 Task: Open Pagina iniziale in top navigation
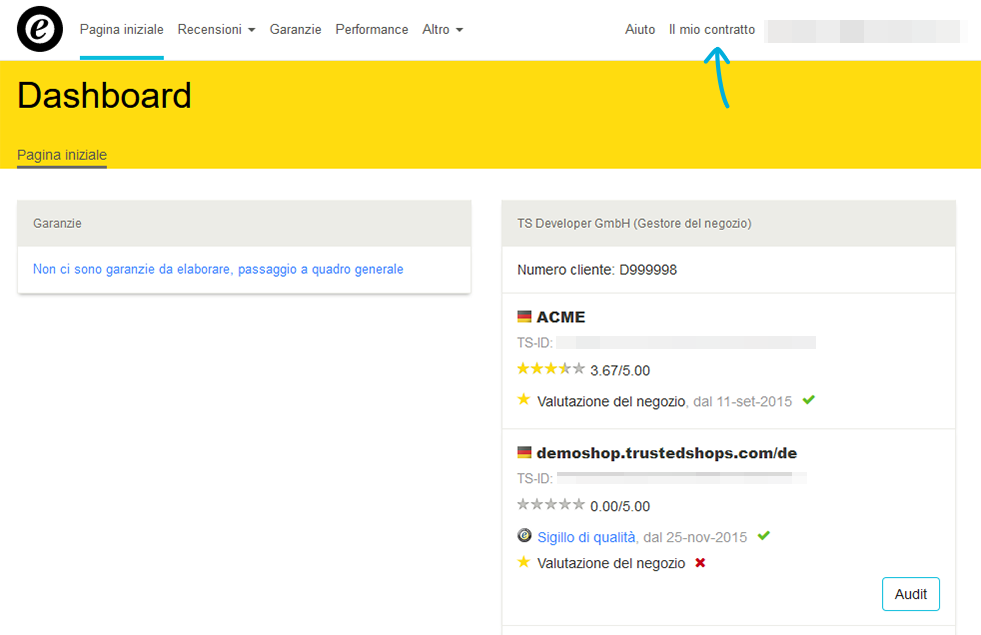coord(121,29)
